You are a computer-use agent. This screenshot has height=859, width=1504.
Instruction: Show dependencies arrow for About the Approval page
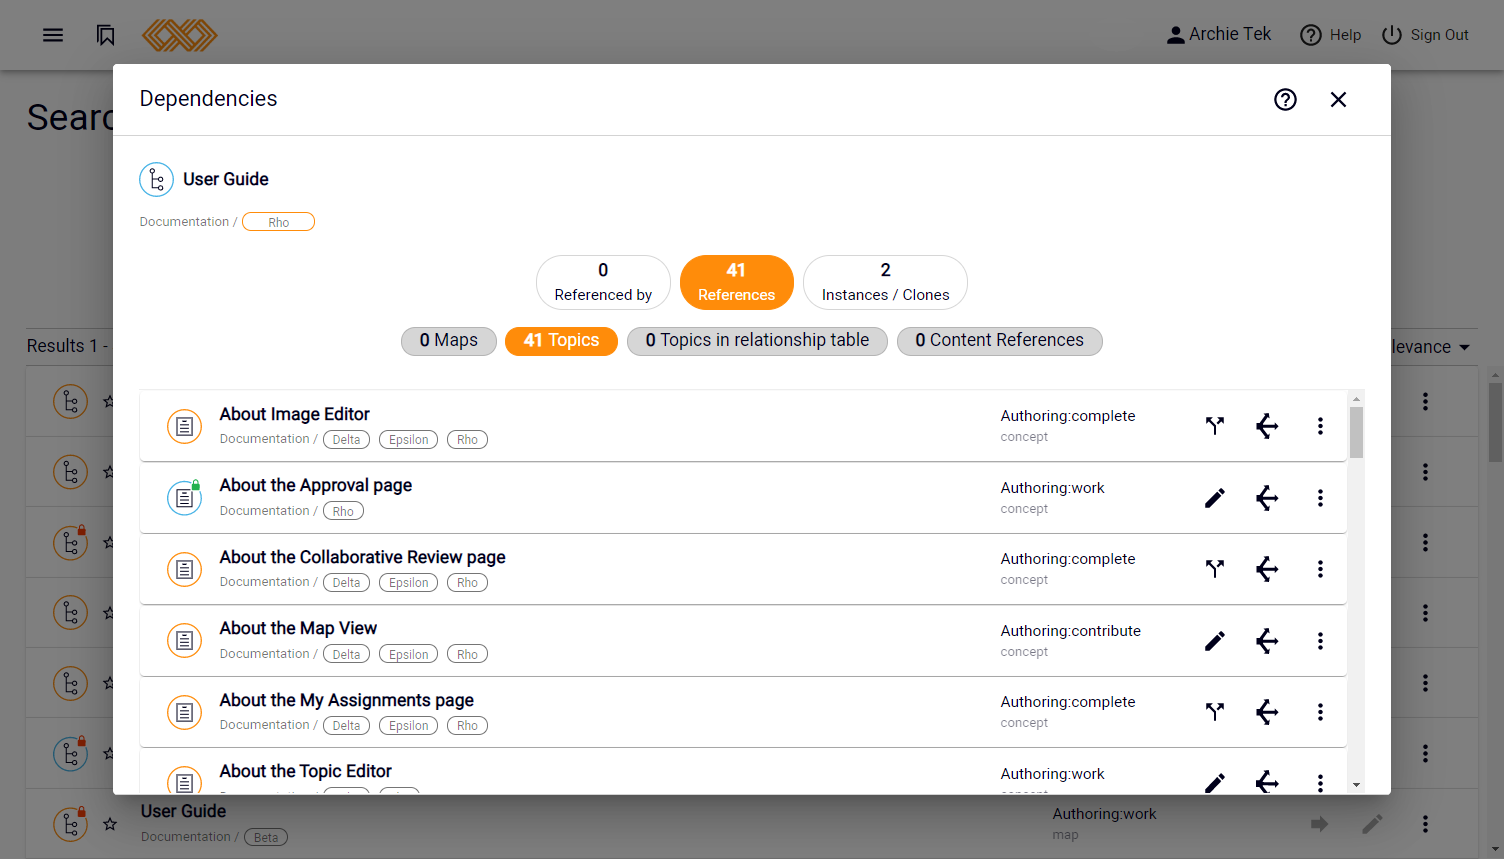(x=1267, y=498)
